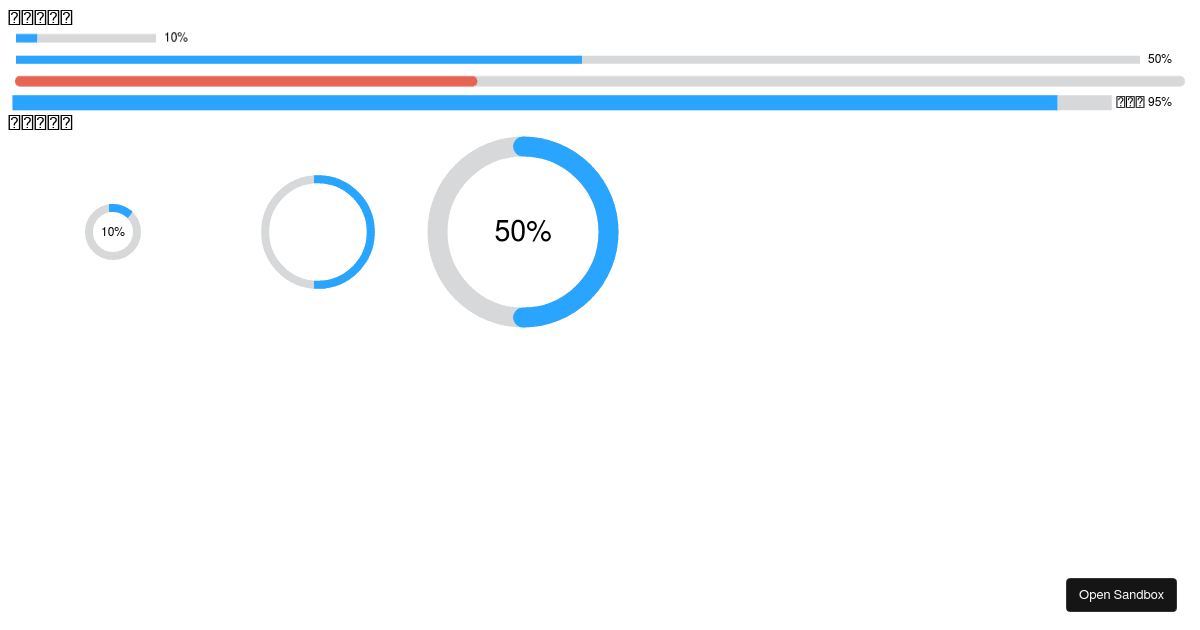1200x630 pixels.
Task: Select the first page heading text
Action: coord(40,16)
